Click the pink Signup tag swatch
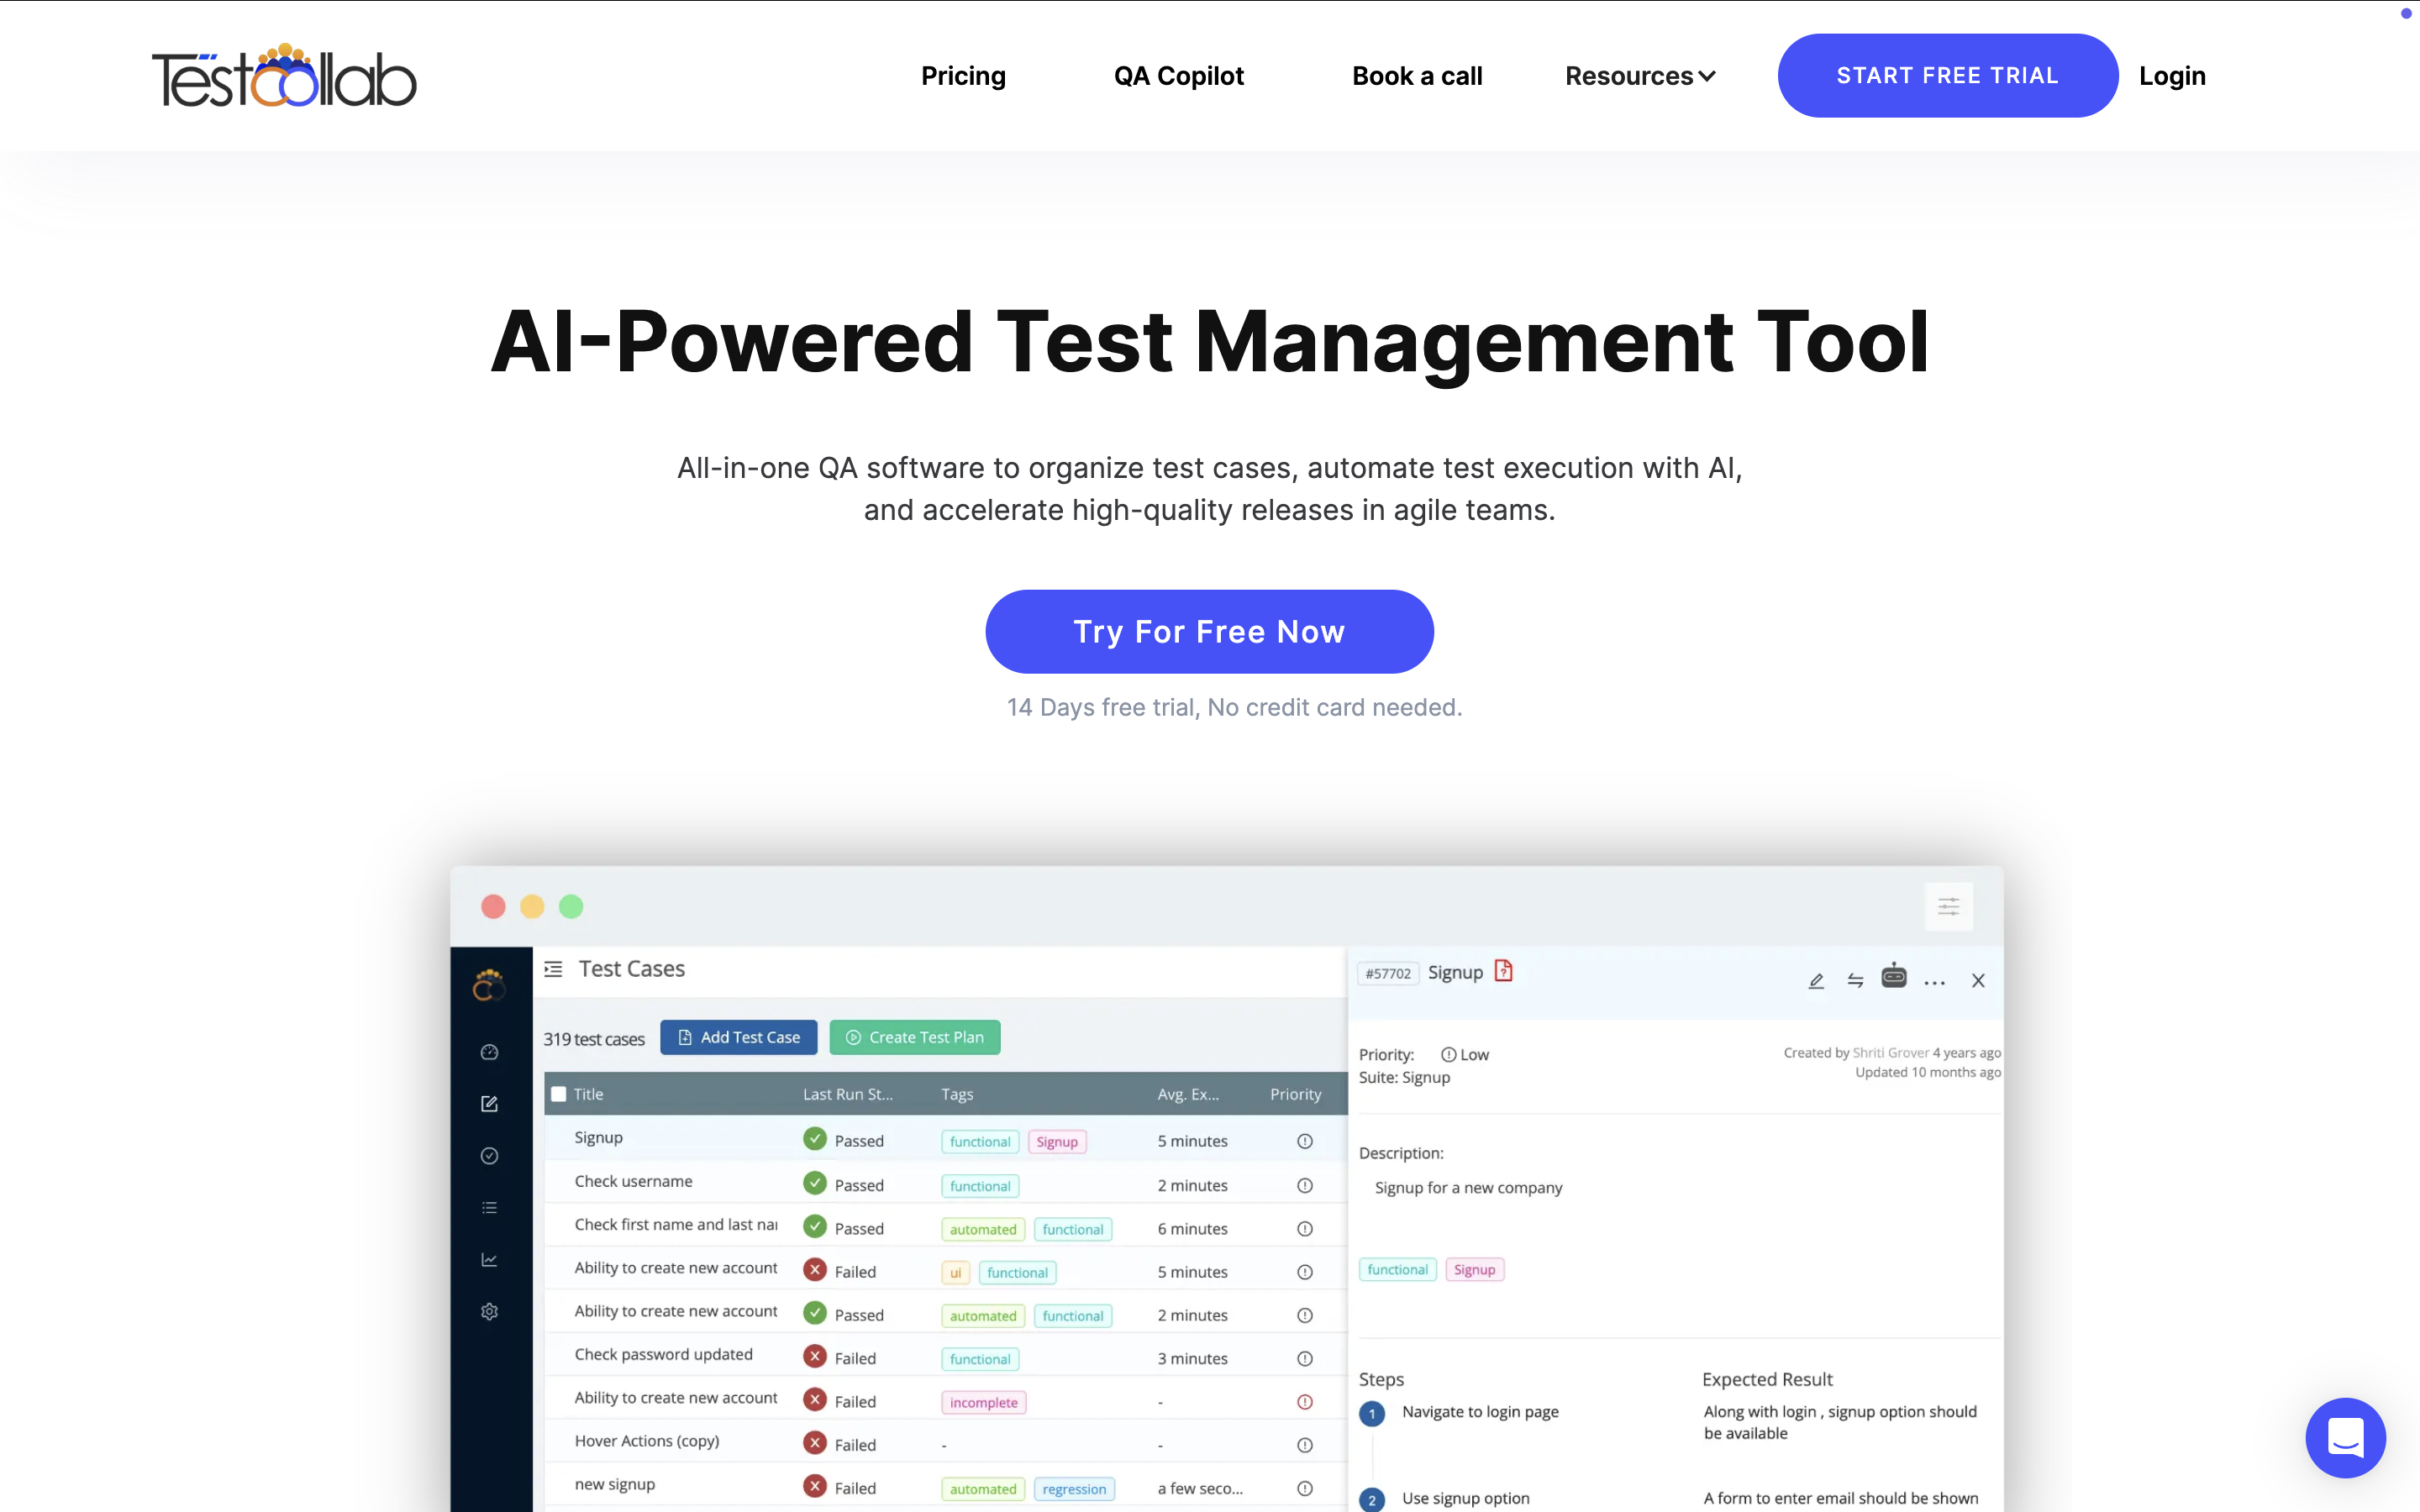 1057,1142
